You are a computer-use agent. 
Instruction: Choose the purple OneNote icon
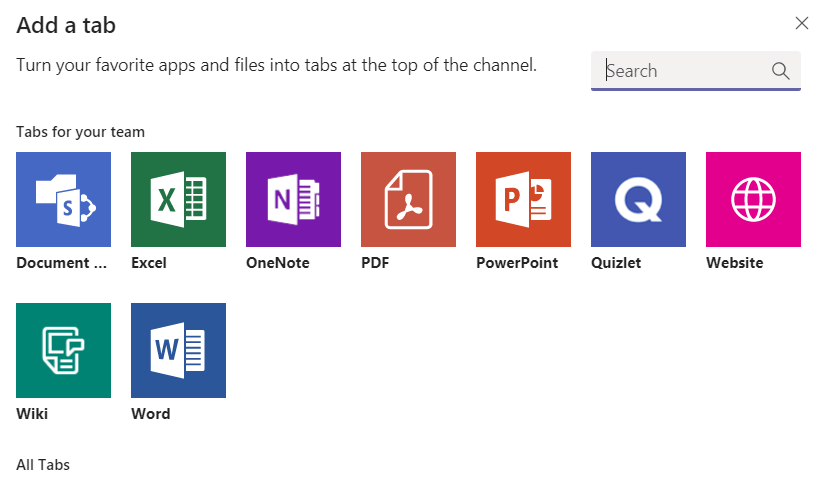click(x=293, y=199)
